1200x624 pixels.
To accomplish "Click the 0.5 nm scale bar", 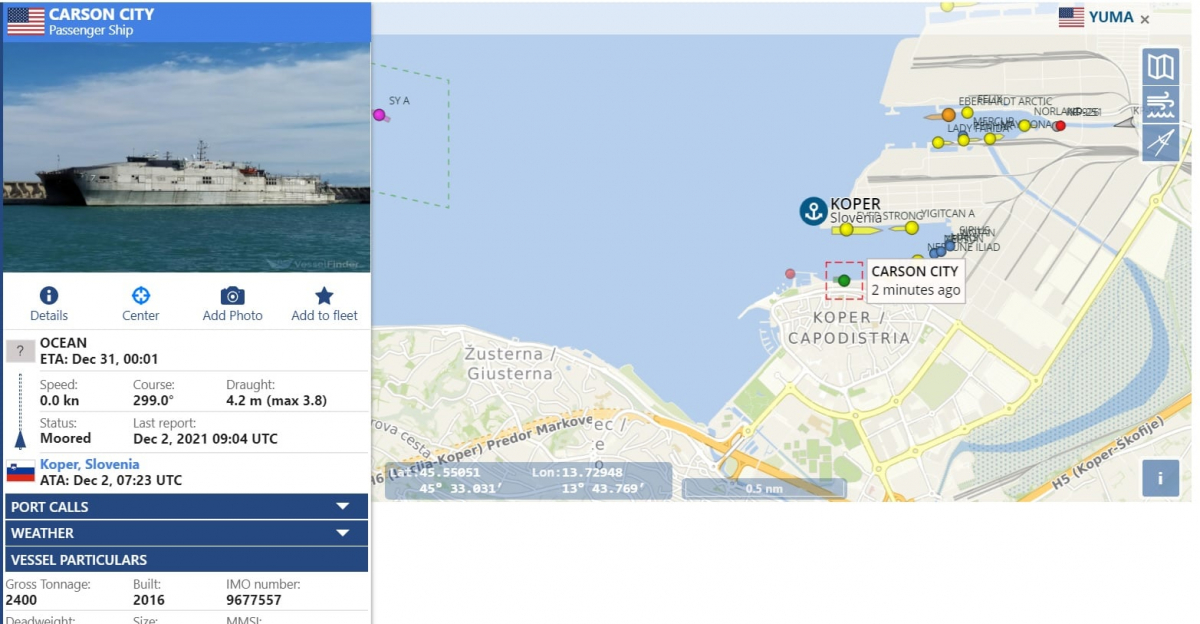I will (764, 489).
